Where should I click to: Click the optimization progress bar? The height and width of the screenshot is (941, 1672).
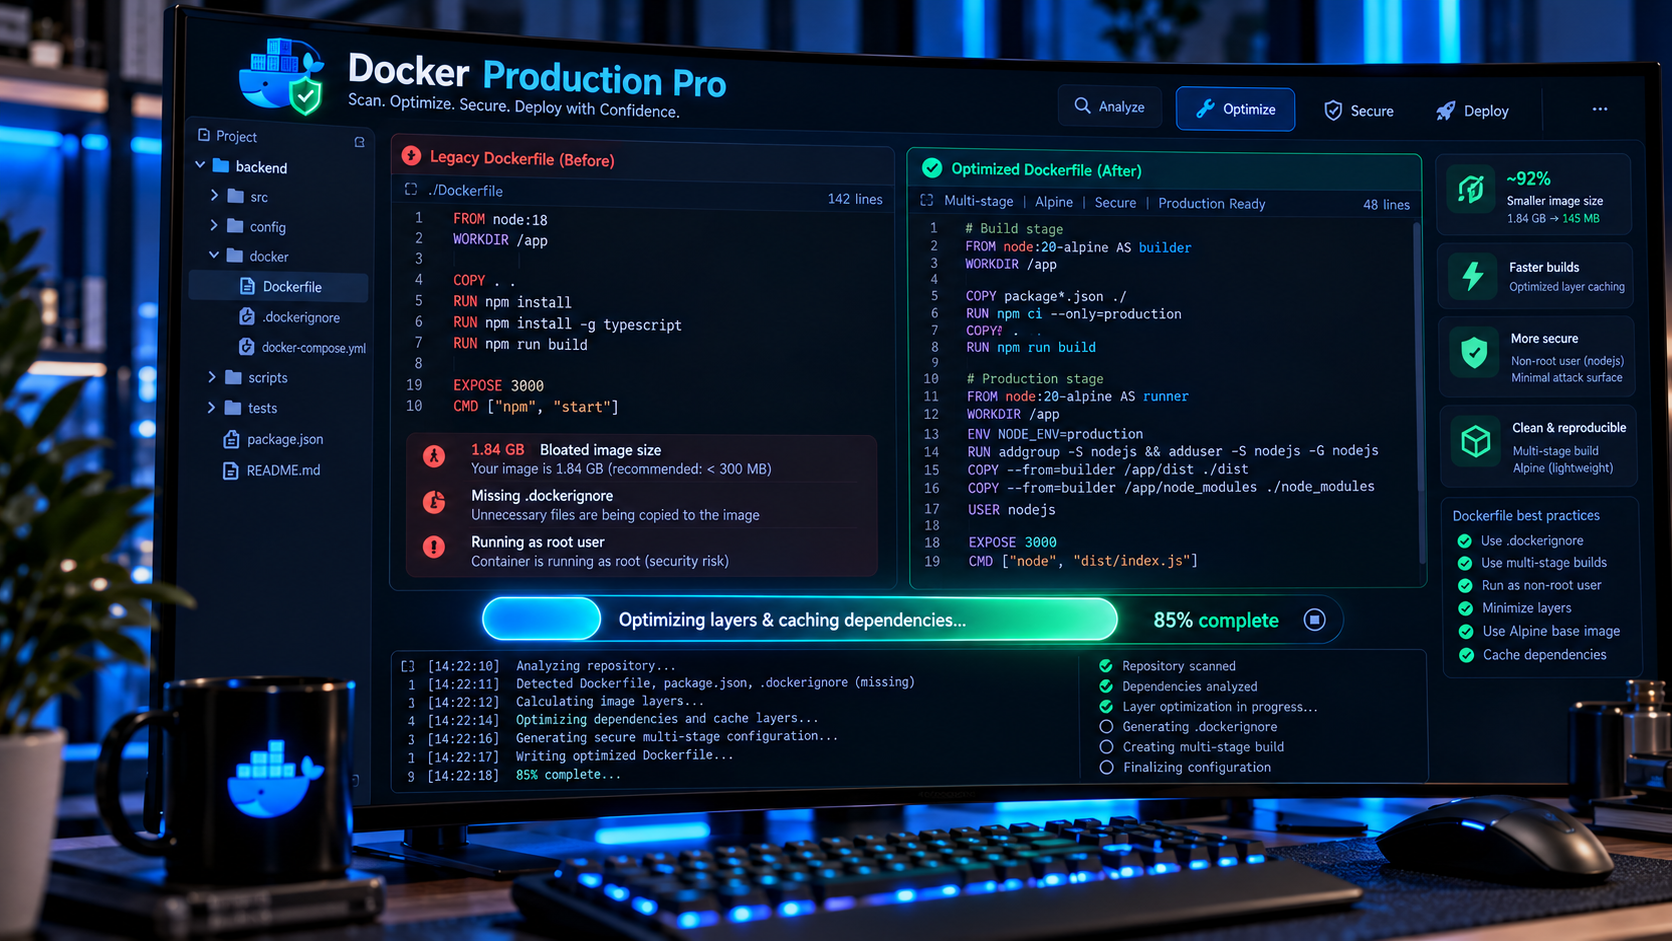click(800, 619)
